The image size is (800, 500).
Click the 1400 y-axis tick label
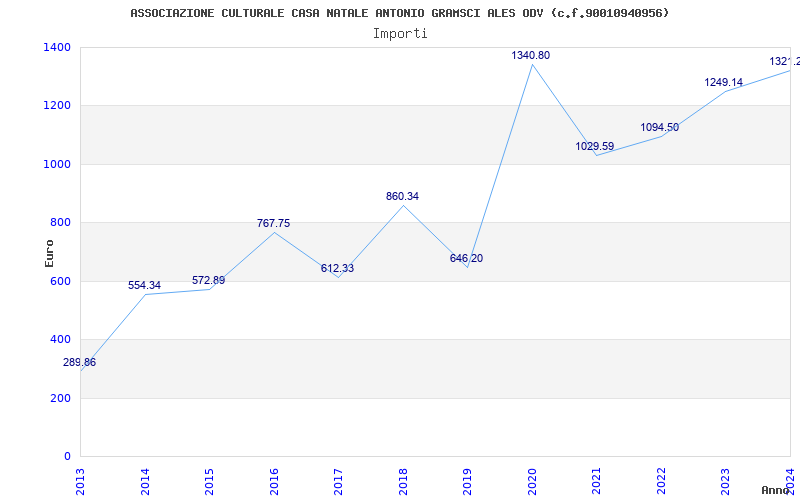pyautogui.click(x=57, y=48)
